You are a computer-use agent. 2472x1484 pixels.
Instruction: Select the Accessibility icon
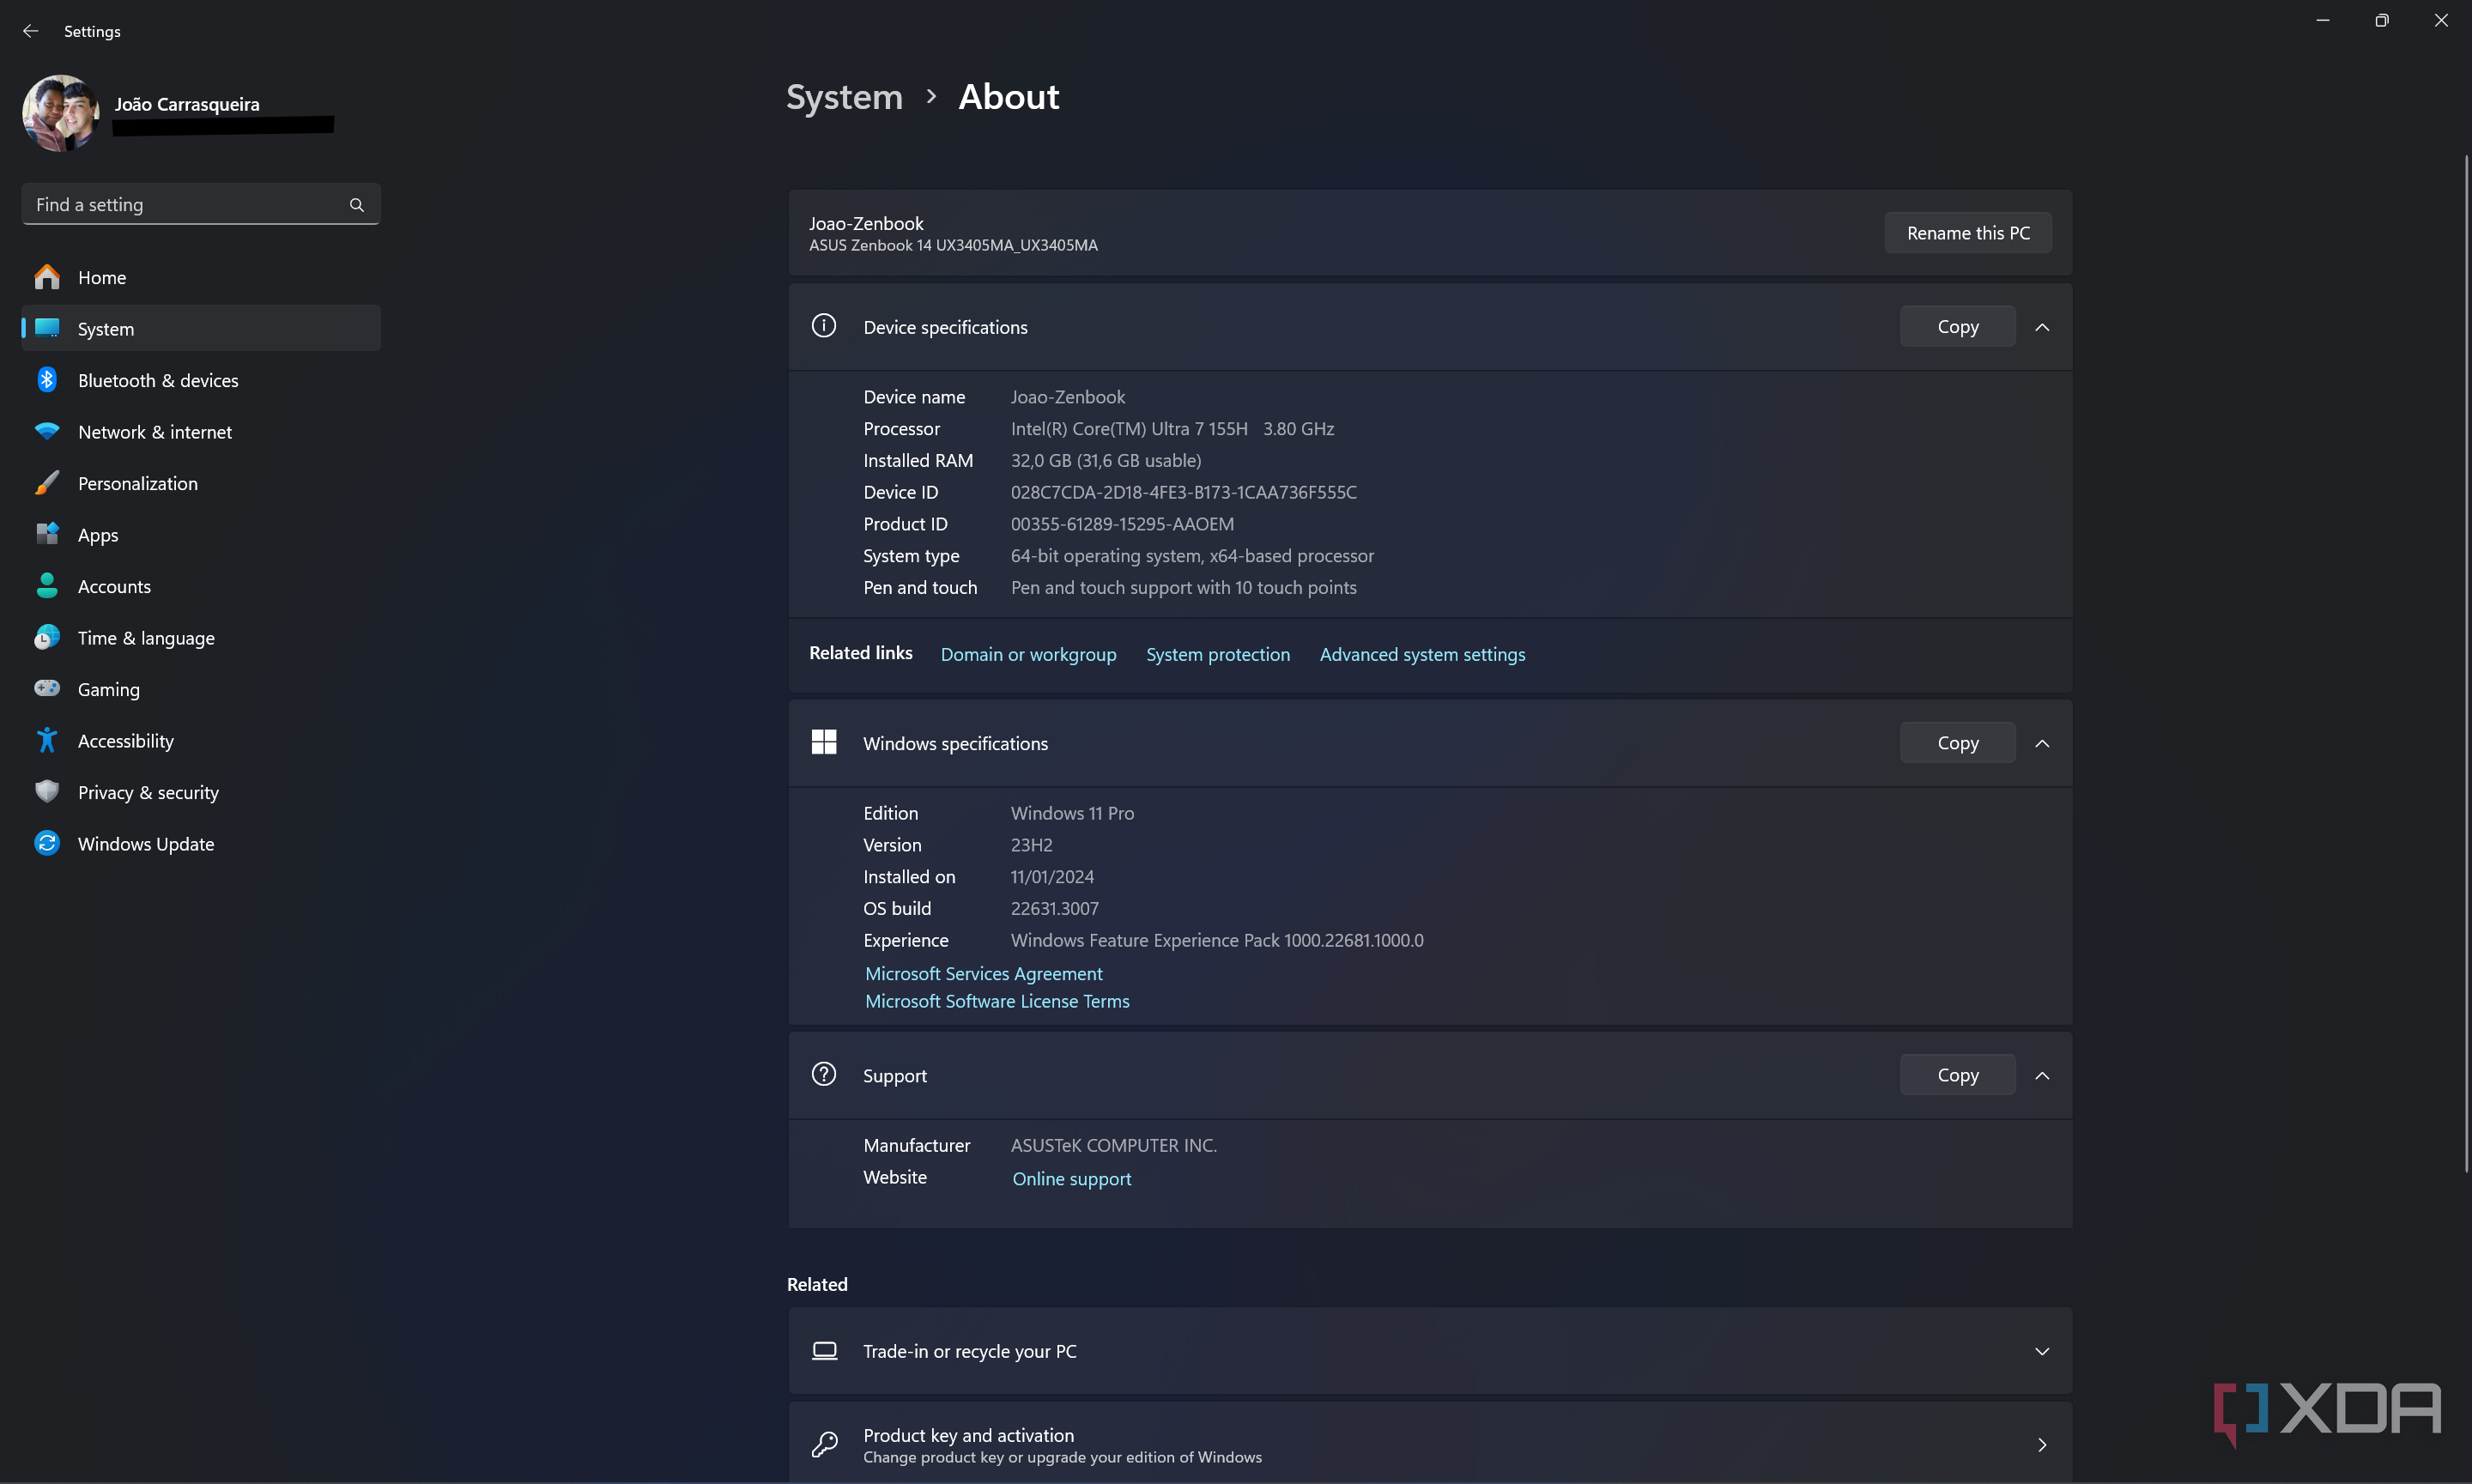pos(47,740)
